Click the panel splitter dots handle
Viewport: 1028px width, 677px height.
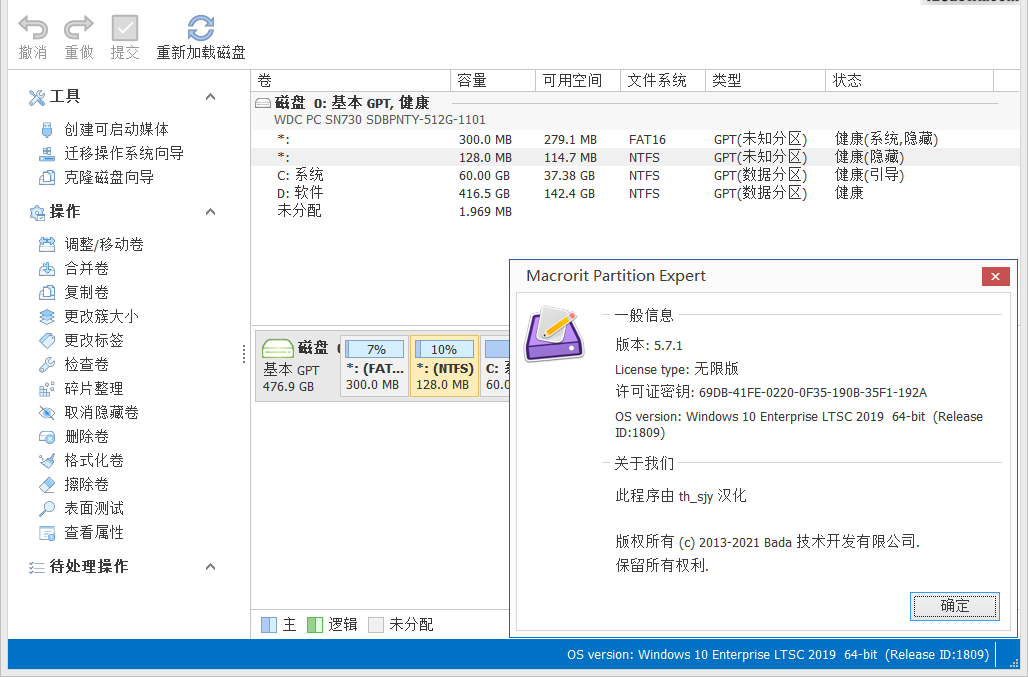click(x=244, y=354)
